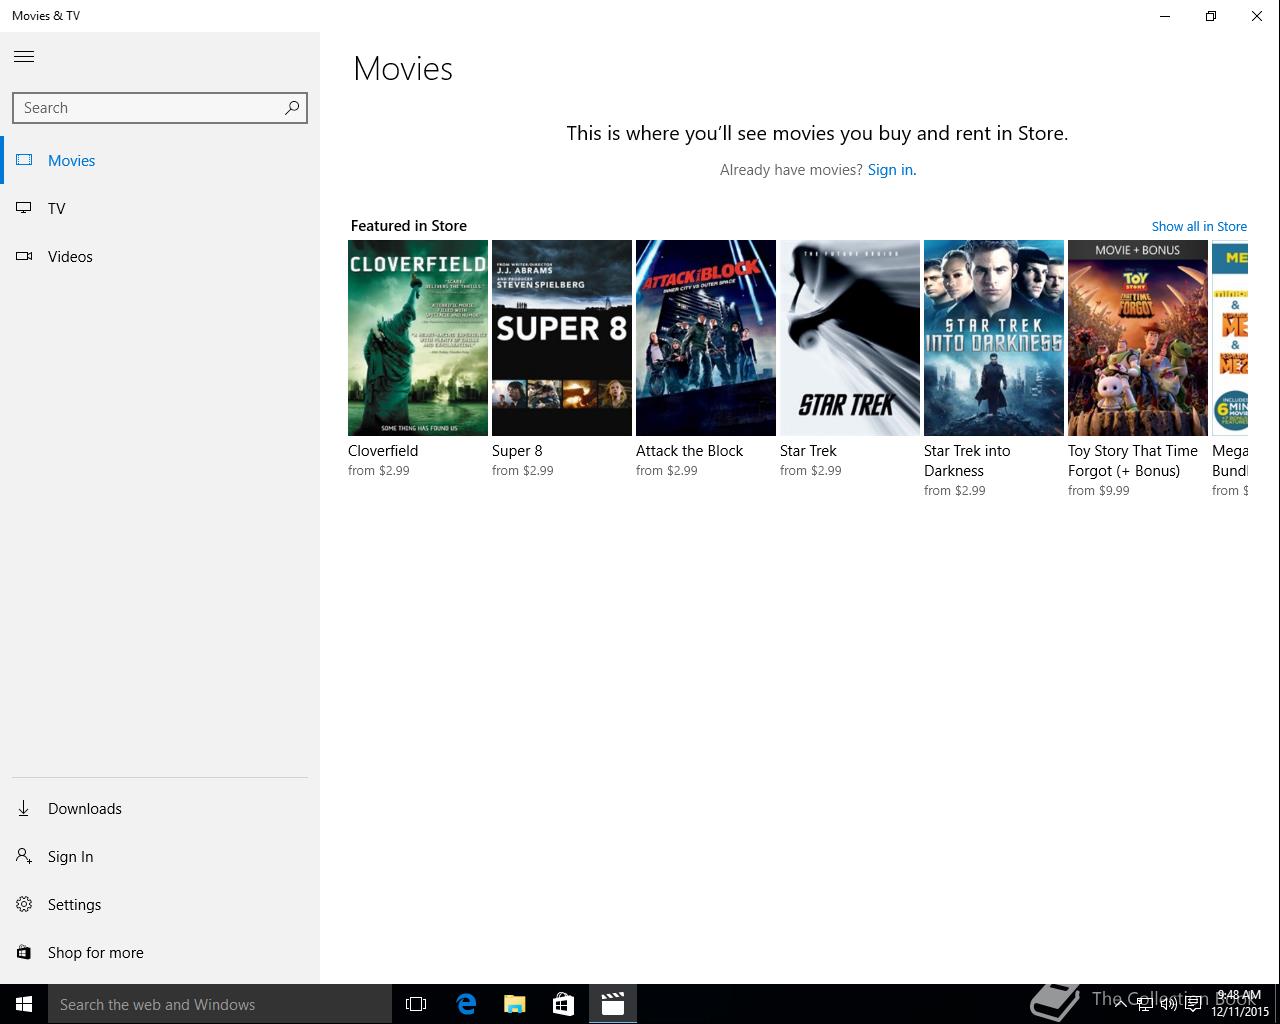The image size is (1280, 1024).
Task: Open the Super 8 poster thumbnail
Action: 562,338
